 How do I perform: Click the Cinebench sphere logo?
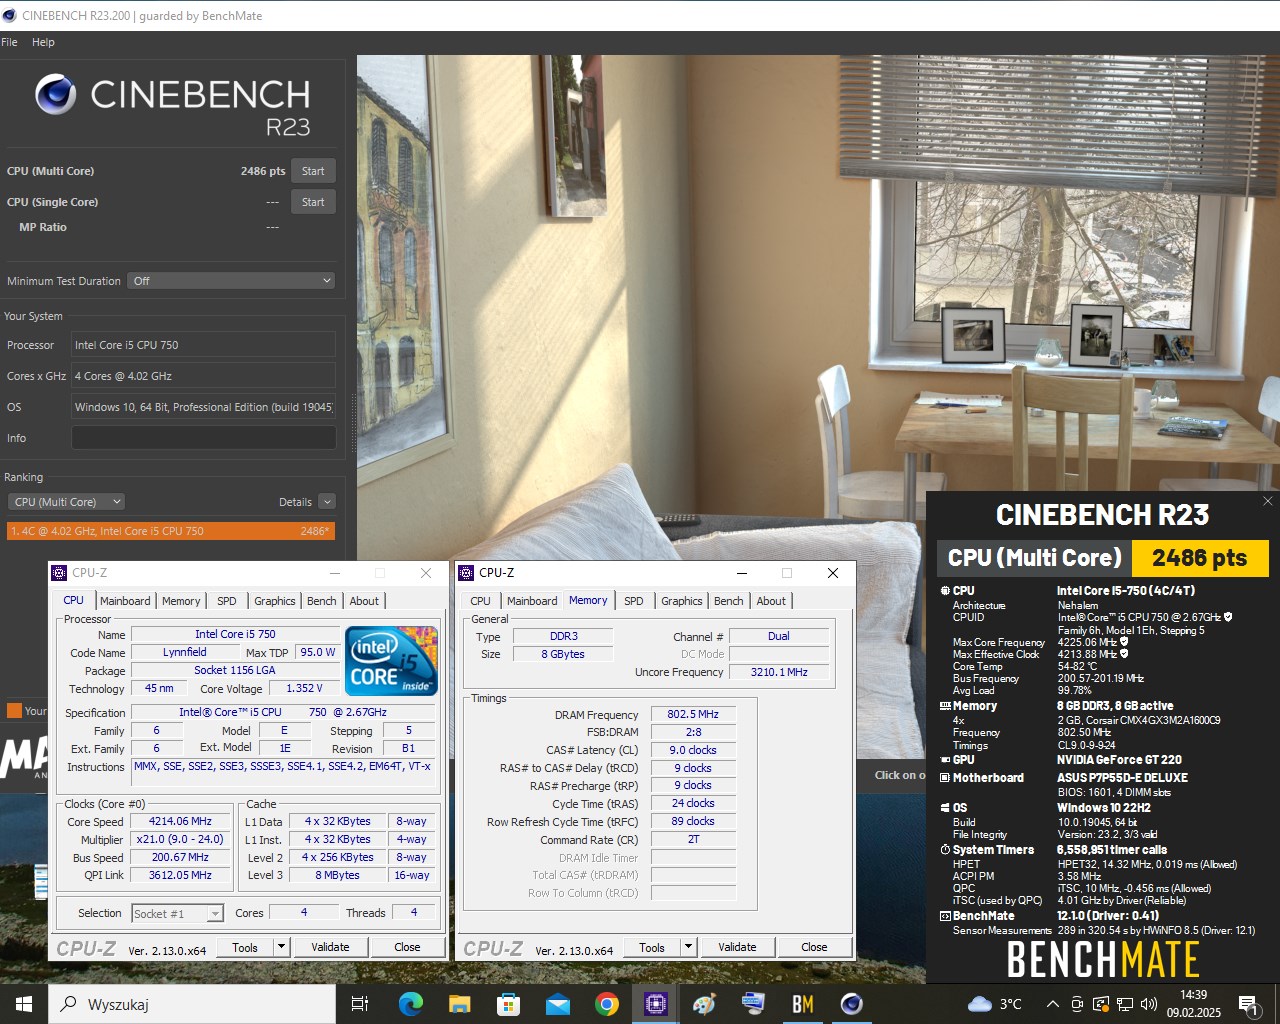pyautogui.click(x=56, y=95)
